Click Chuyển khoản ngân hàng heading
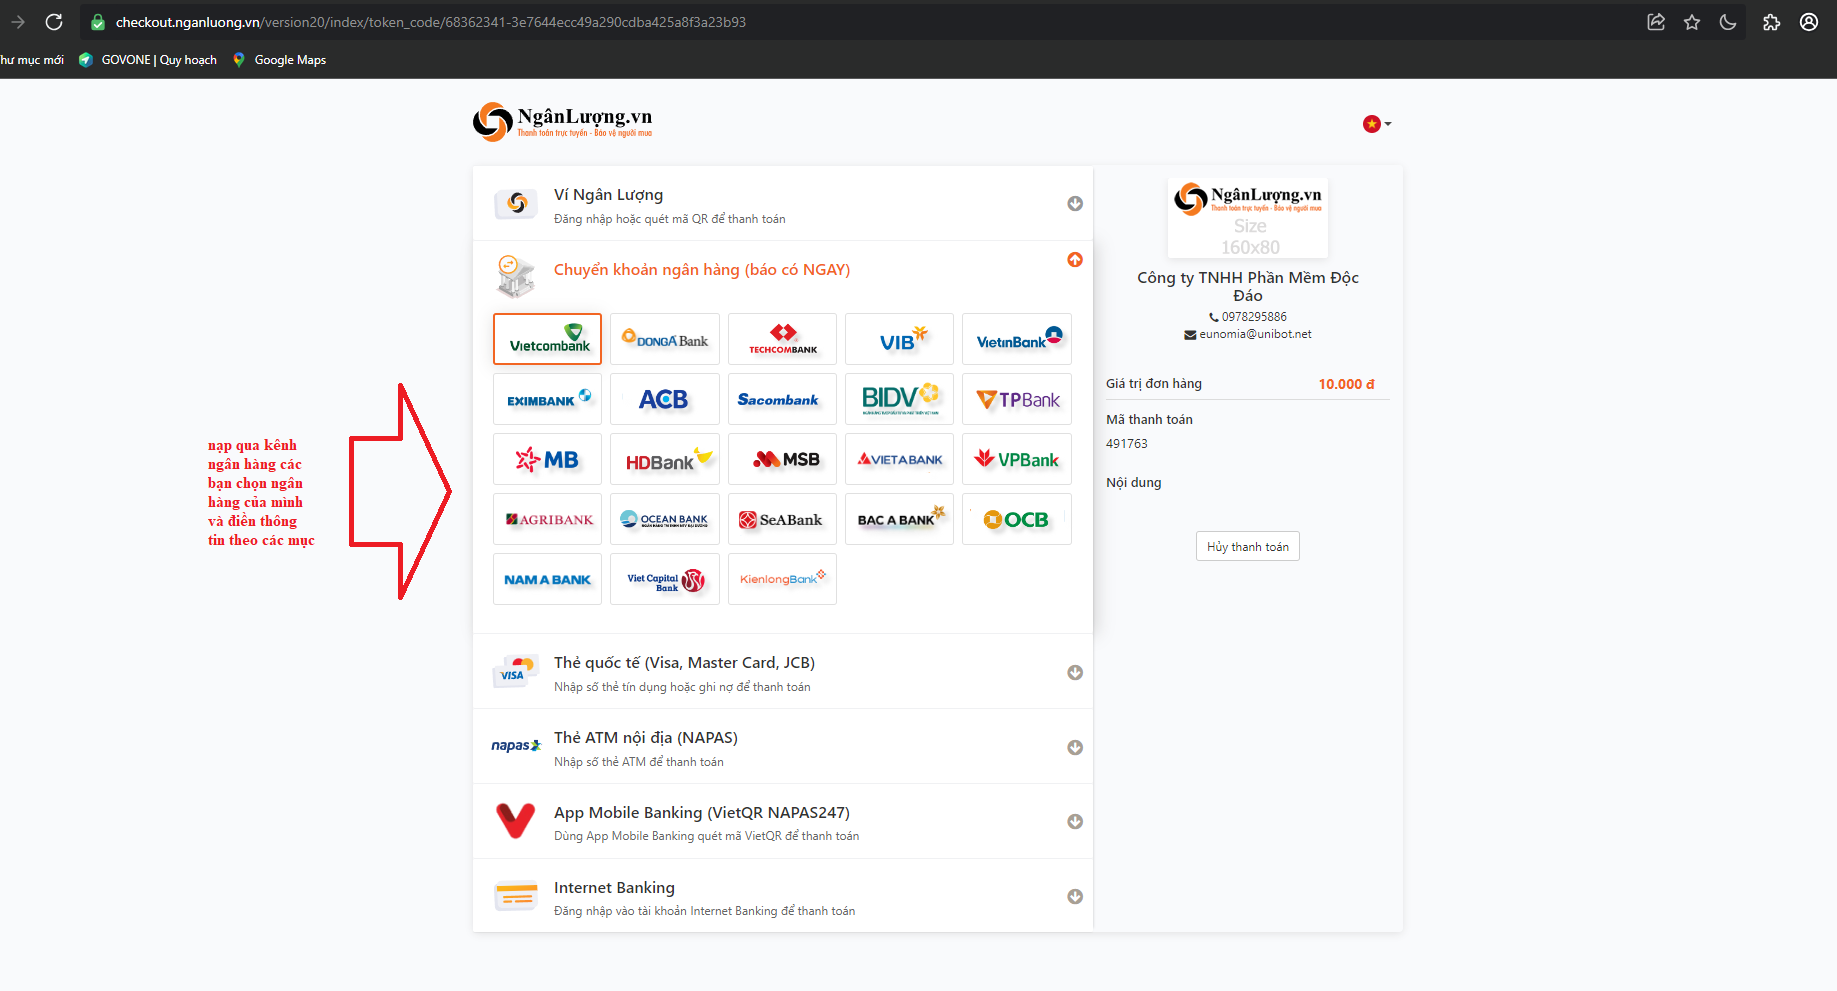1837x991 pixels. coord(702,270)
